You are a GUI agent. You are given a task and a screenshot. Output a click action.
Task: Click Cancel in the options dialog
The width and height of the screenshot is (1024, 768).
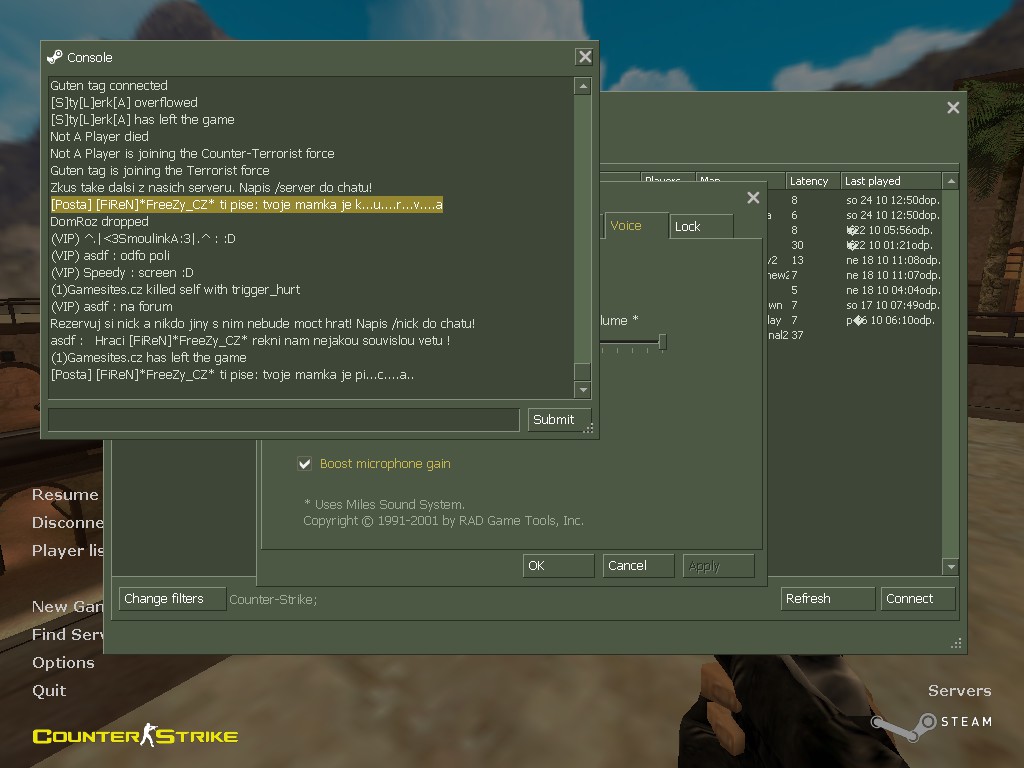pos(638,566)
